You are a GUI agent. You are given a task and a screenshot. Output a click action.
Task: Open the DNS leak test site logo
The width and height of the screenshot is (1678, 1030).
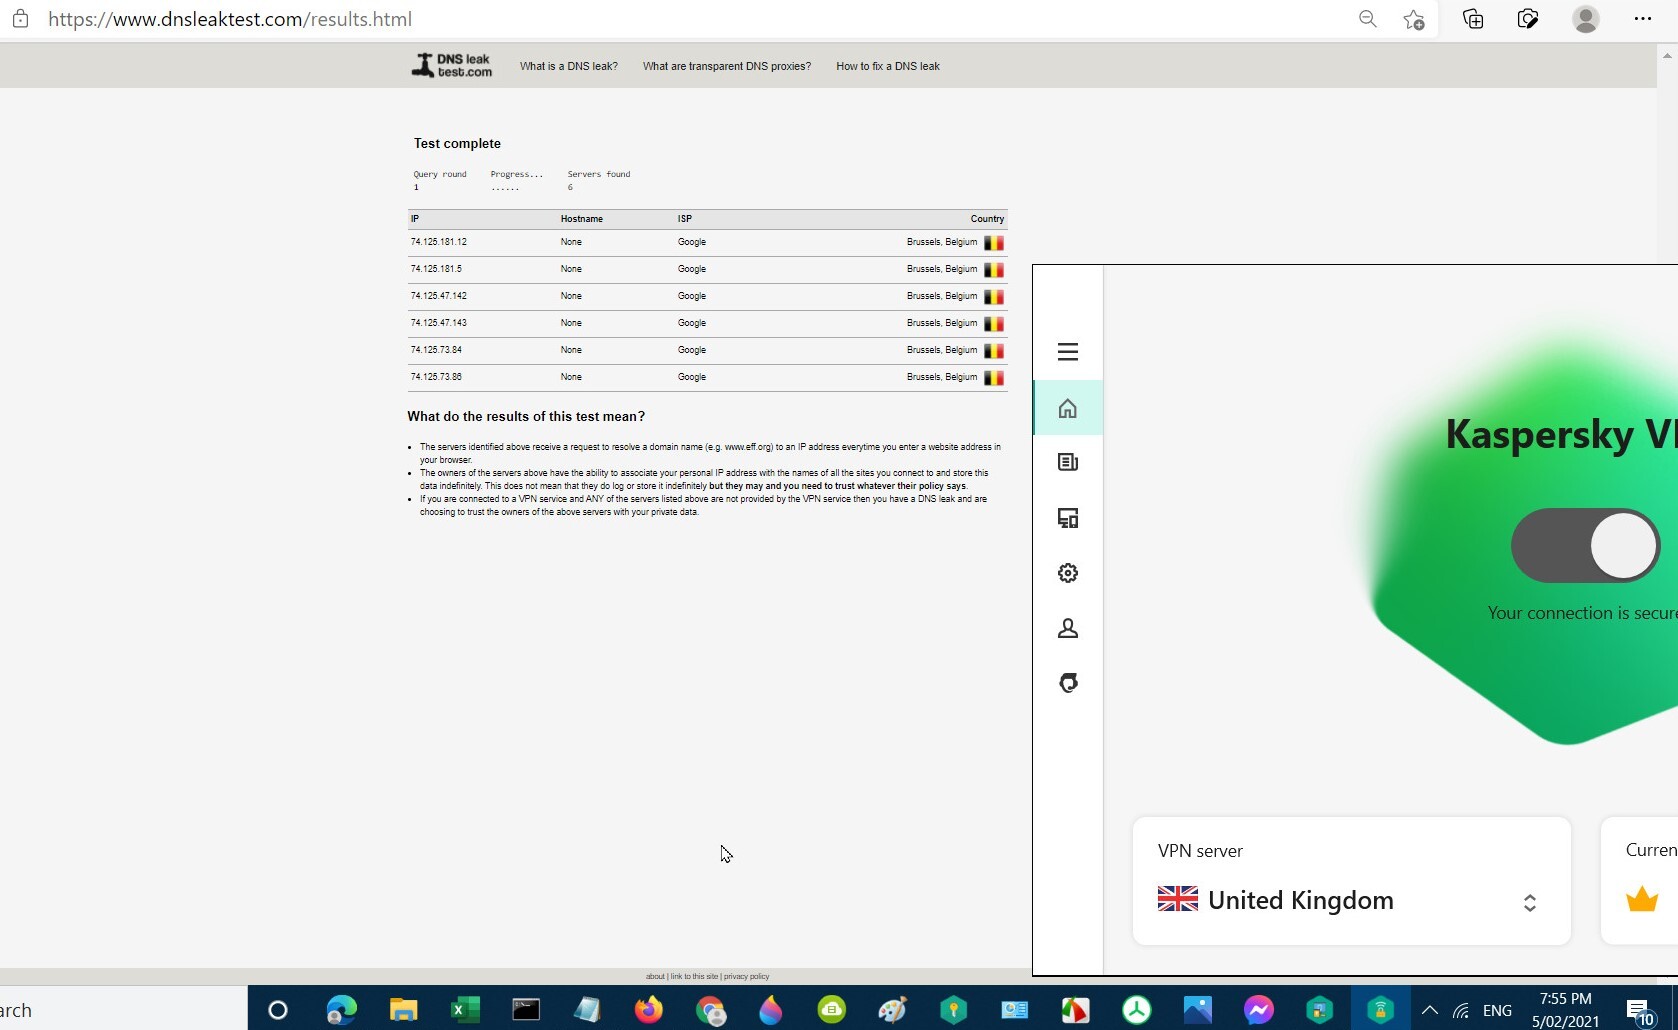452,66
